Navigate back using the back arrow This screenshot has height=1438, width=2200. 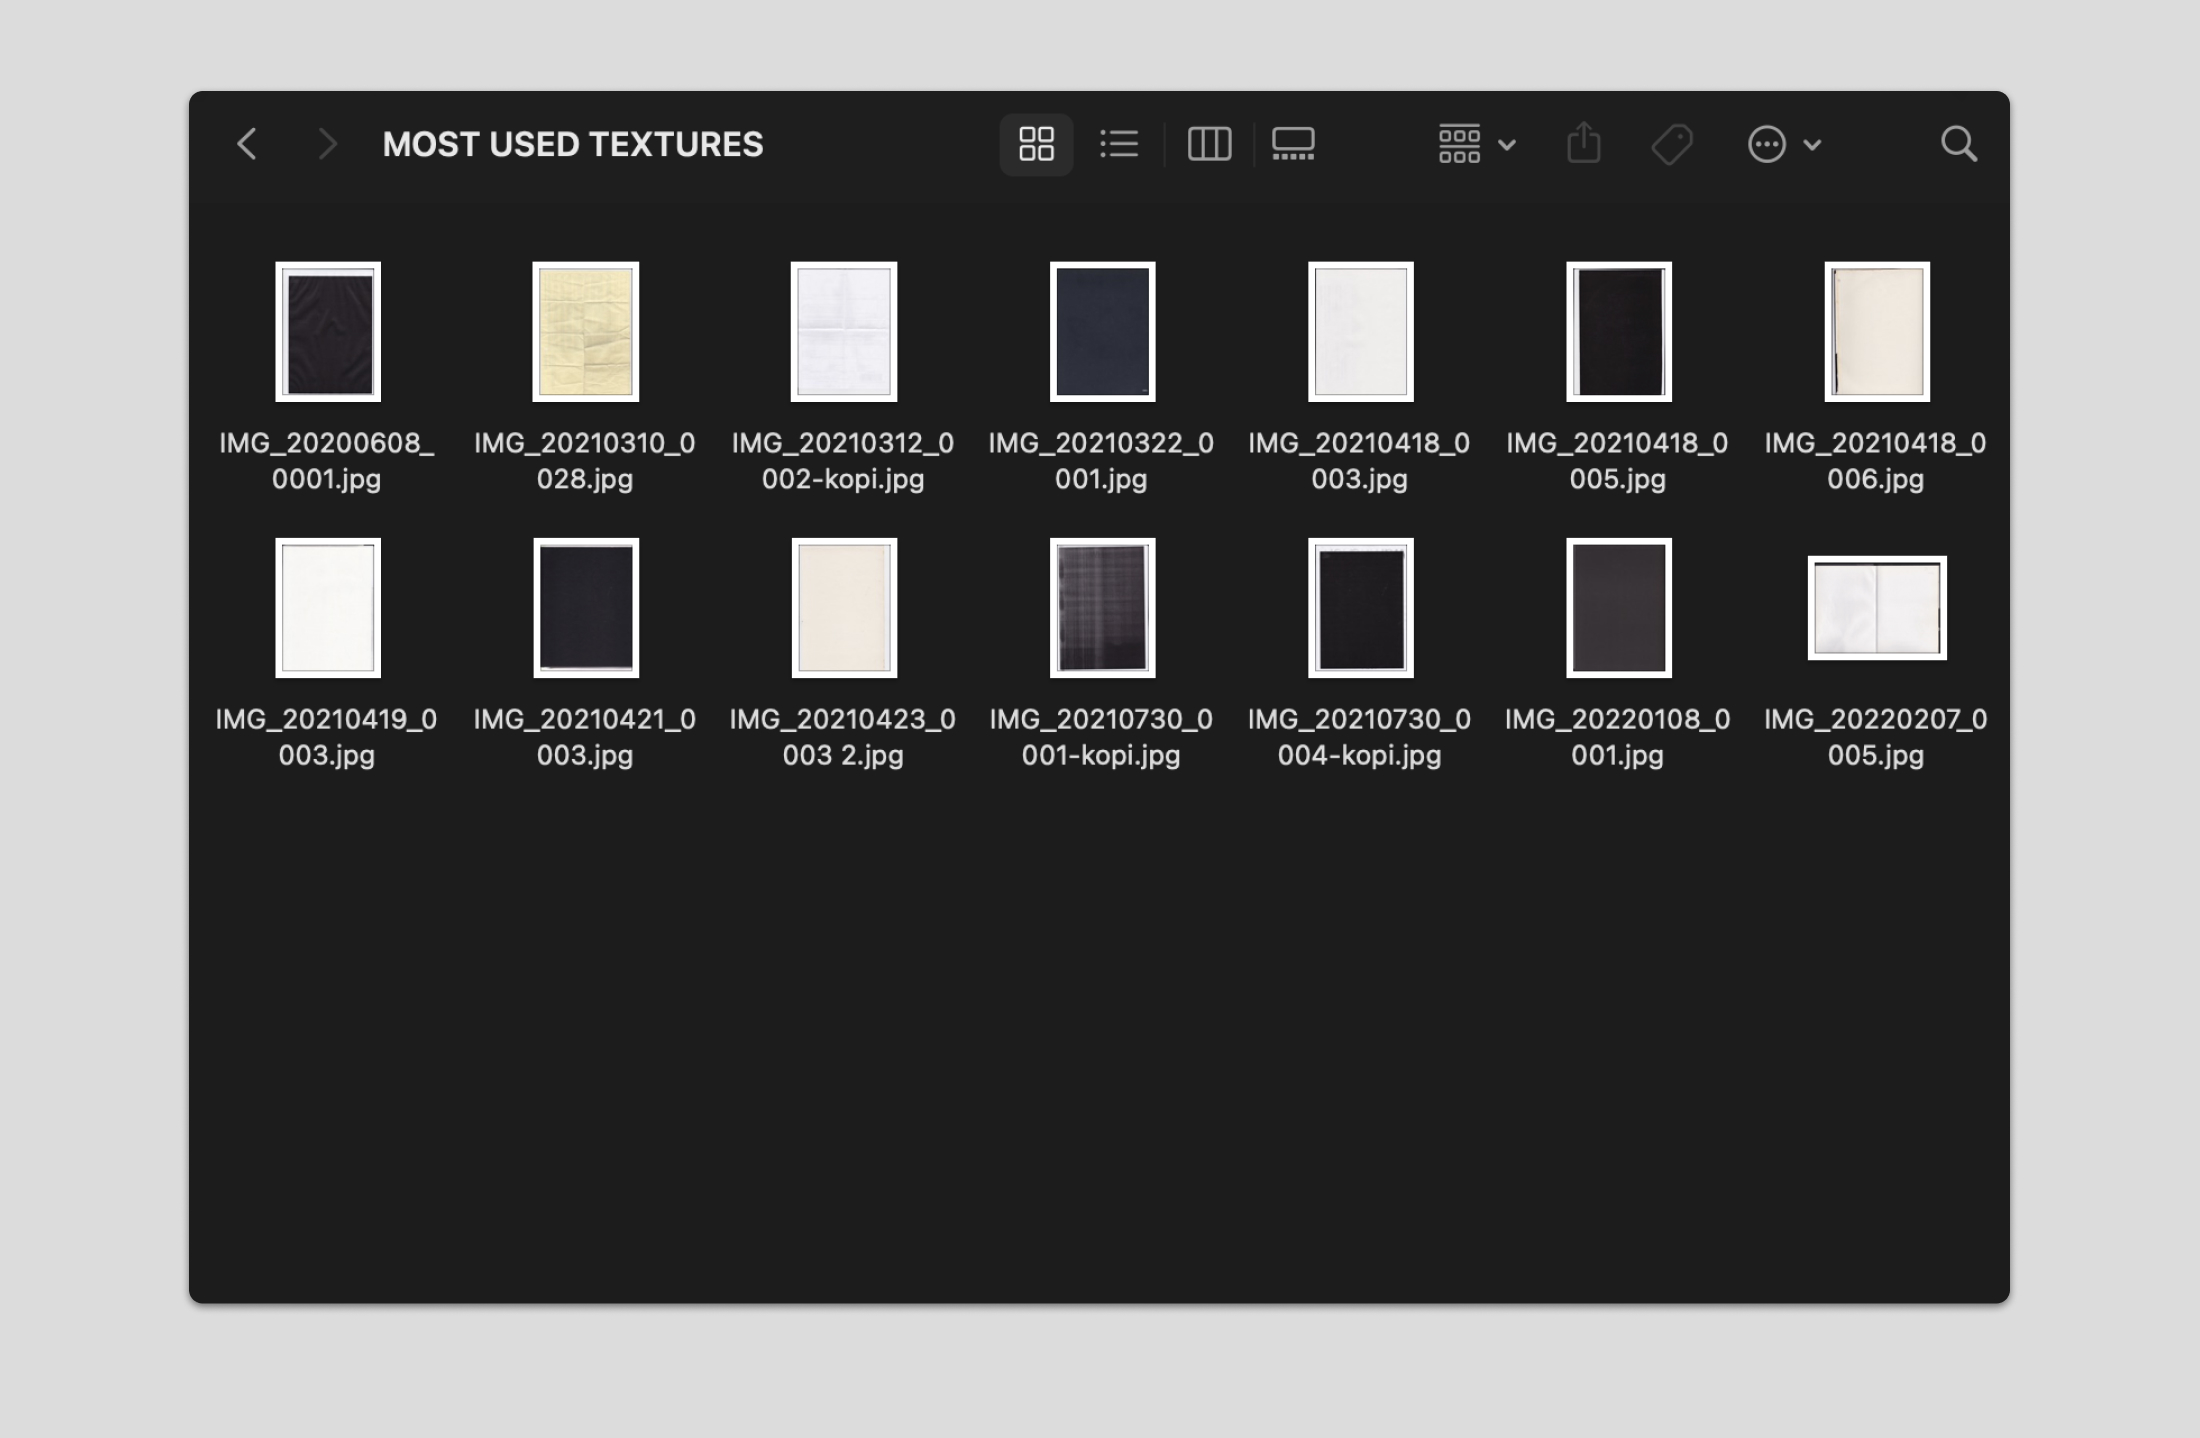click(247, 144)
